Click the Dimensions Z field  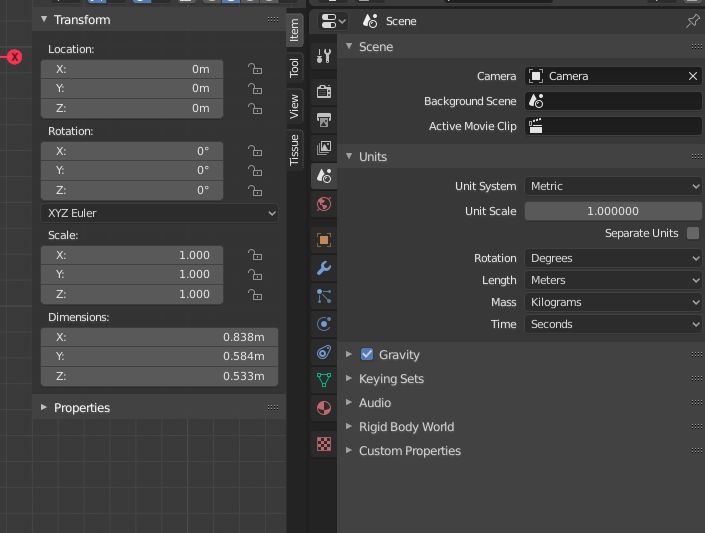(x=159, y=376)
